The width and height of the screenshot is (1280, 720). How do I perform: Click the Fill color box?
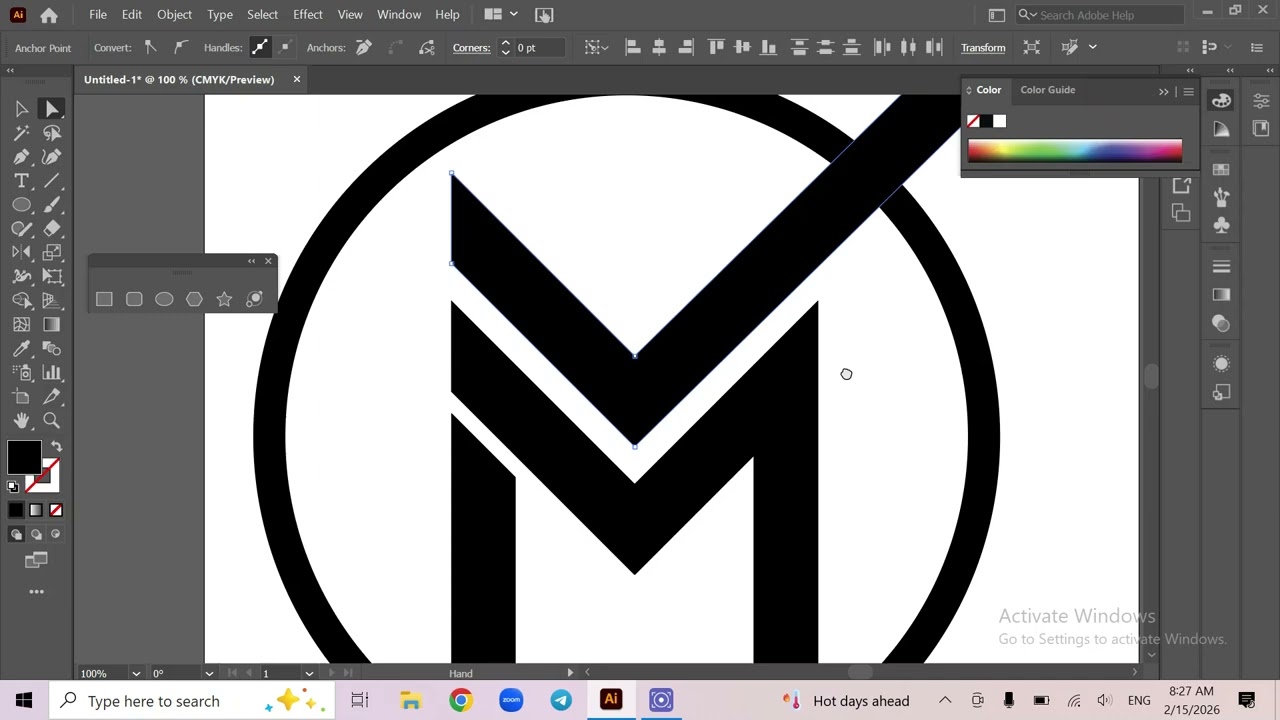[x=24, y=459]
